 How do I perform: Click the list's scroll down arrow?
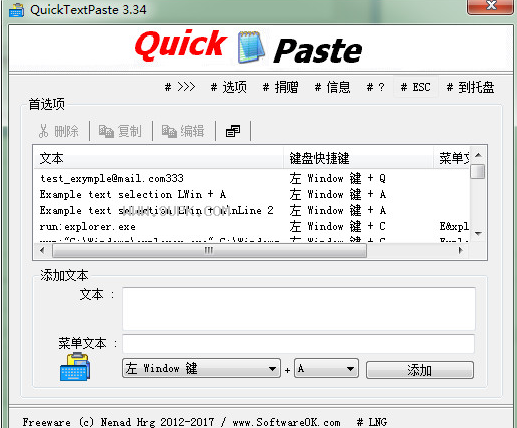point(478,233)
